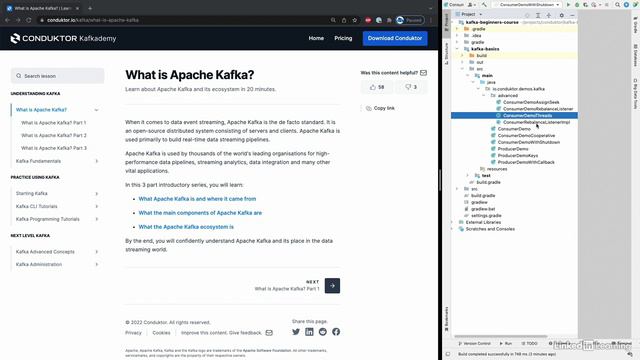
Task: Open the Project panel gear options
Action: coord(562,15)
